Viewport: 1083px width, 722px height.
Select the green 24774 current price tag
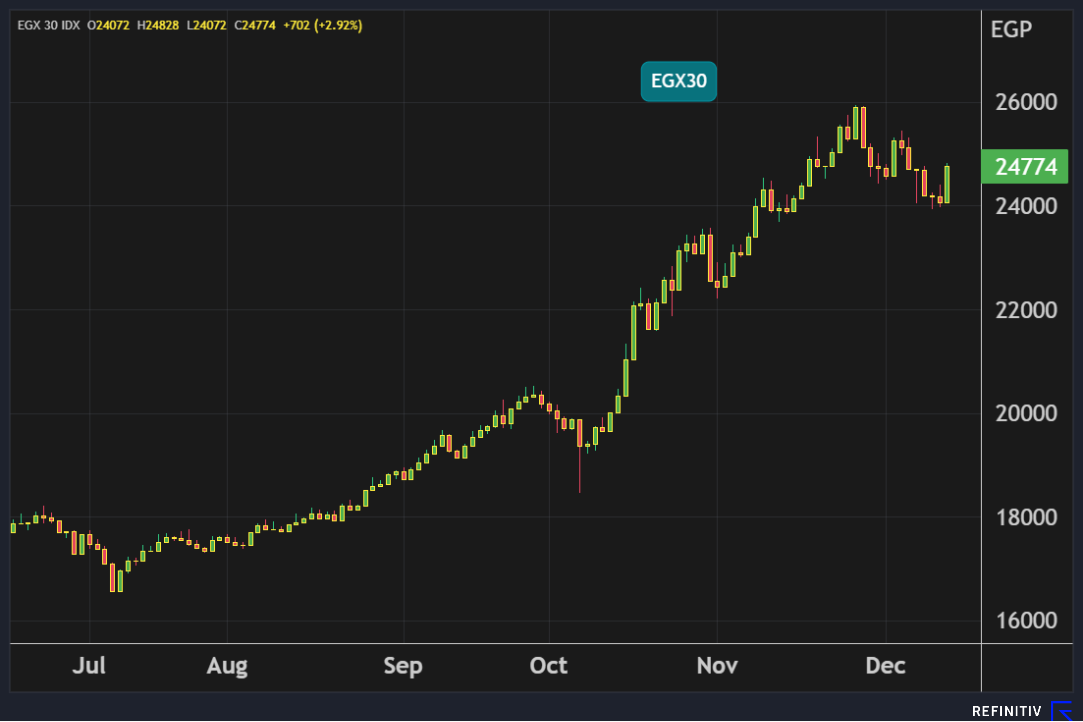[x=1026, y=167]
